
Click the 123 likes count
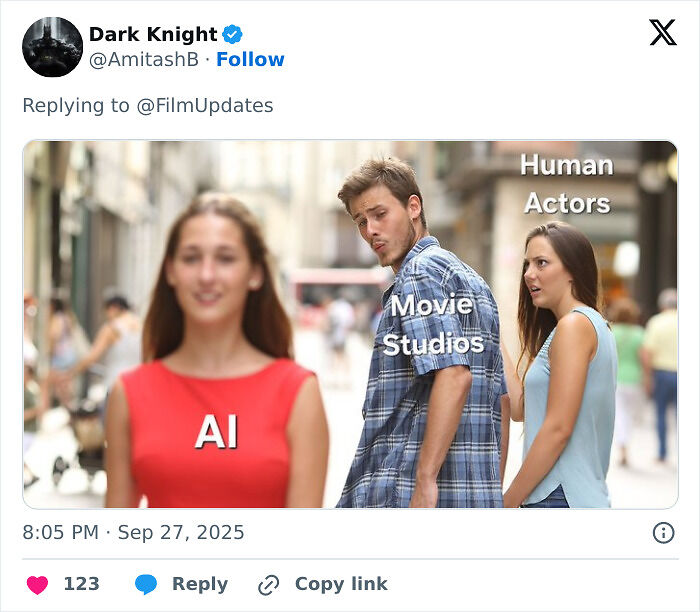pos(81,584)
